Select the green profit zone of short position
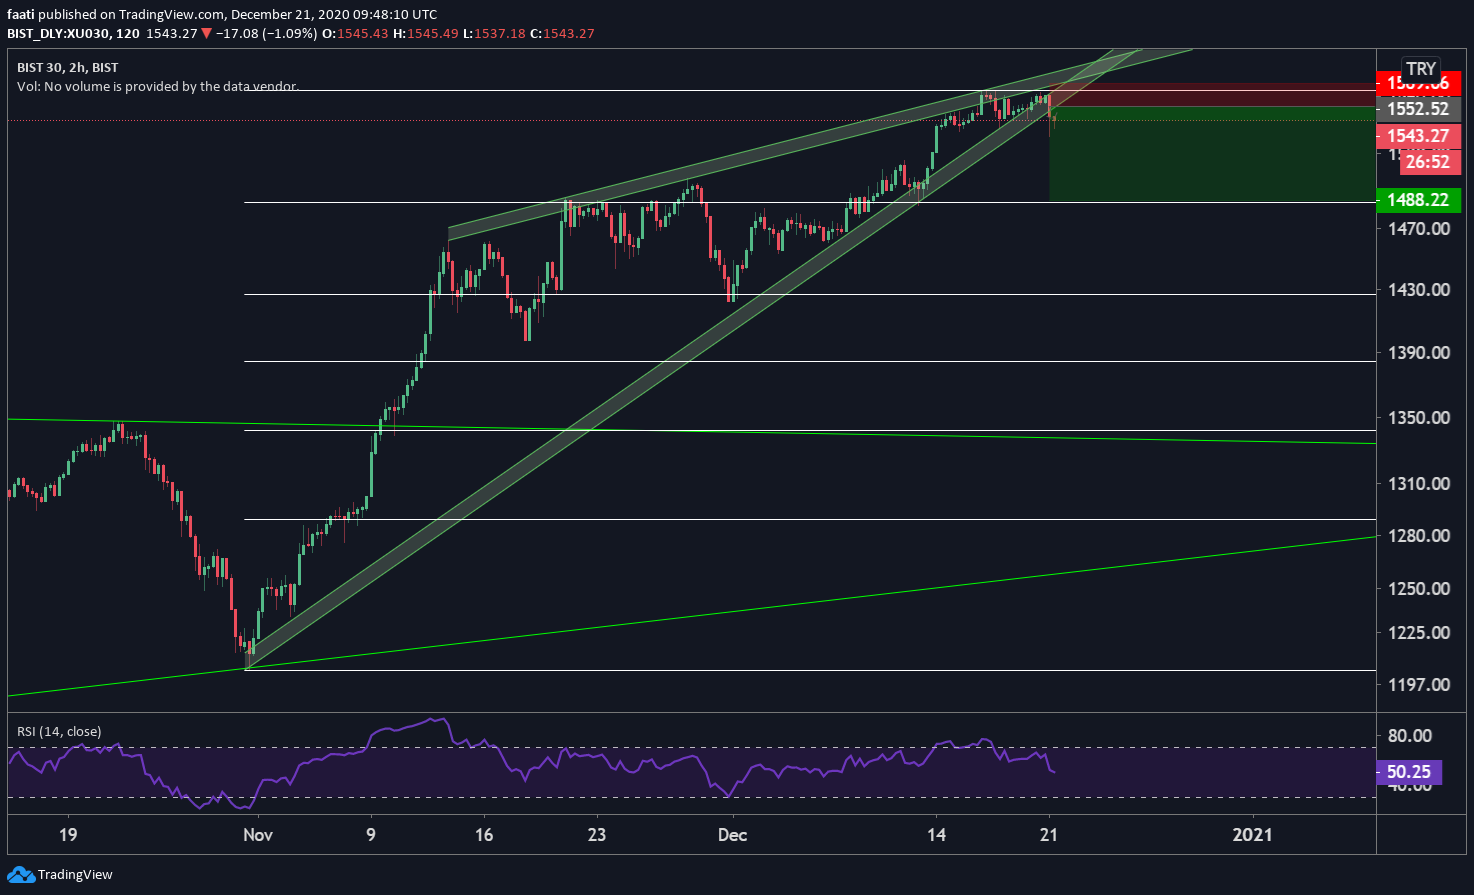Viewport: 1474px width, 895px height. click(1212, 154)
